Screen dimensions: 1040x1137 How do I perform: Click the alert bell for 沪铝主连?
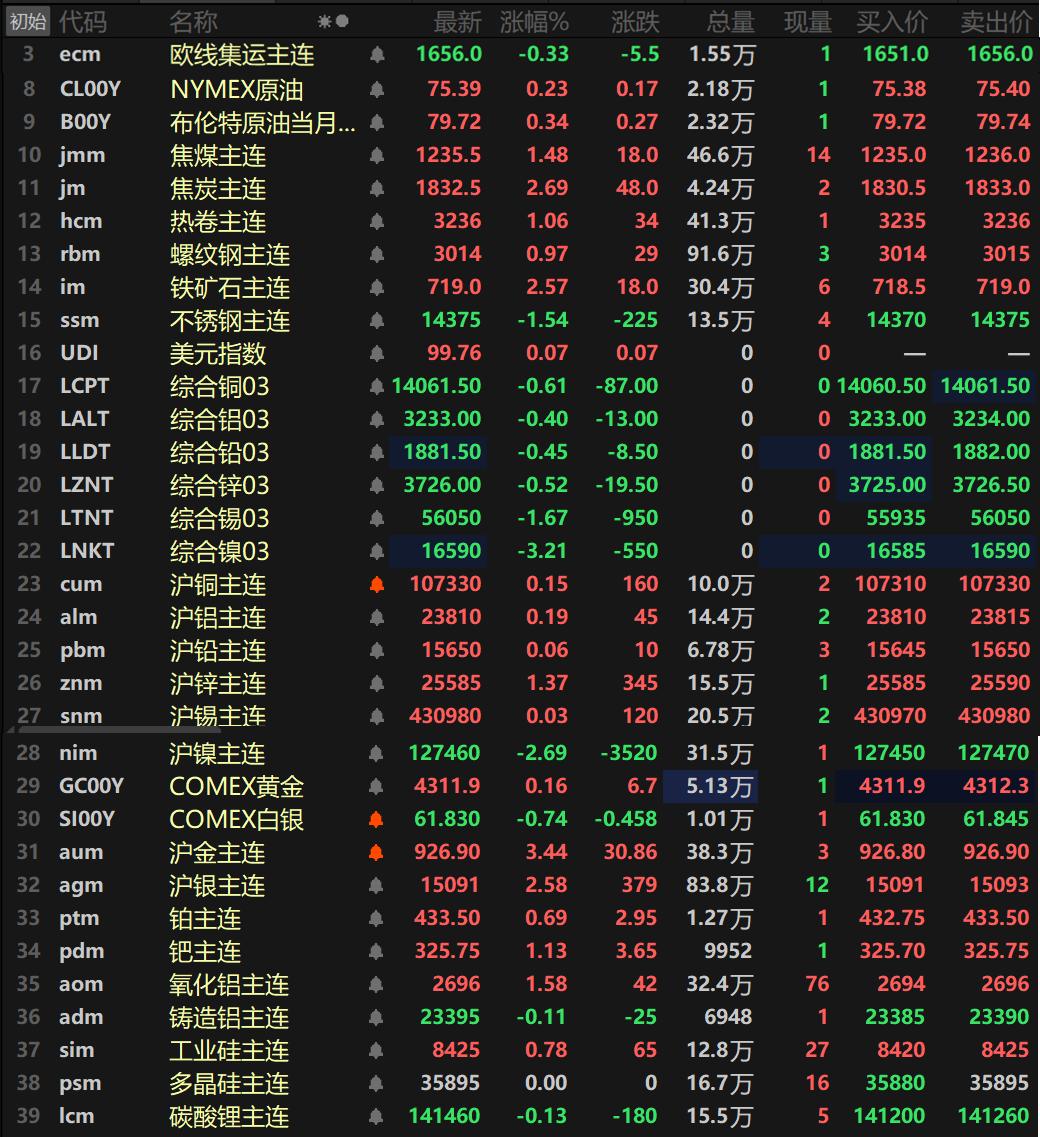click(x=377, y=617)
